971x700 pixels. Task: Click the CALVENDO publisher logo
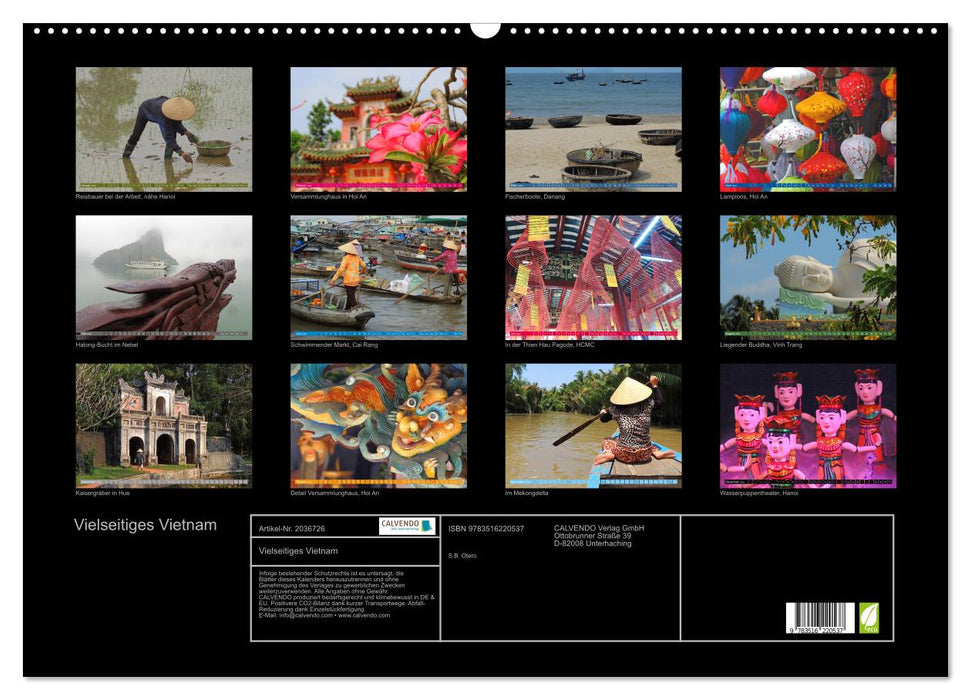click(406, 525)
